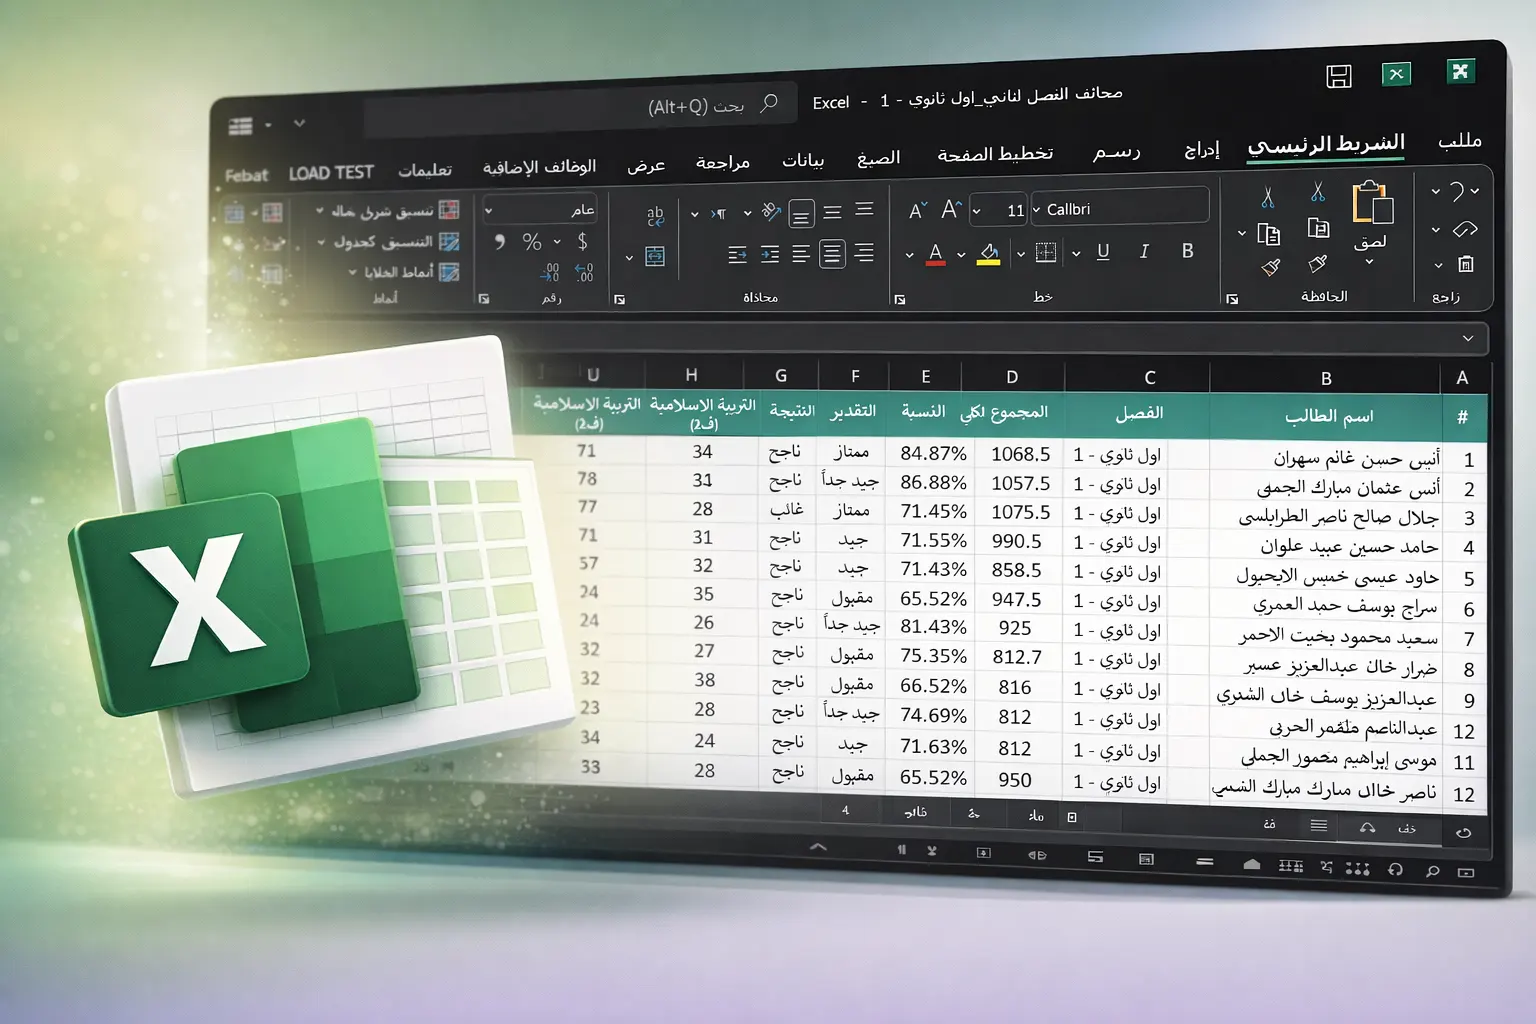Click the Borders grid icon
The width and height of the screenshot is (1536, 1024).
[x=1046, y=252]
